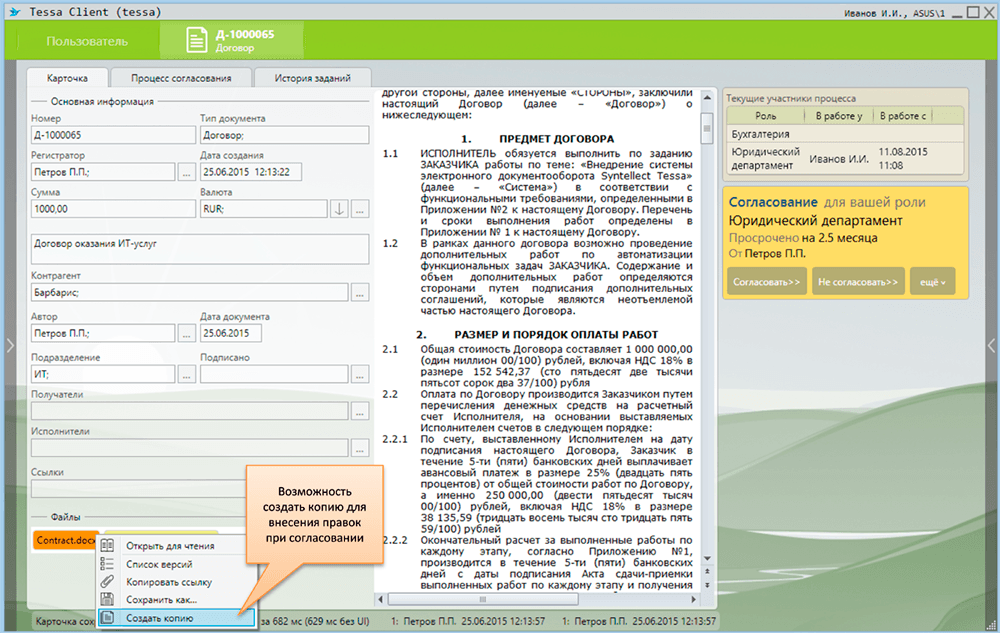Switch to История заданий tab
The image size is (1000, 633).
pos(312,78)
